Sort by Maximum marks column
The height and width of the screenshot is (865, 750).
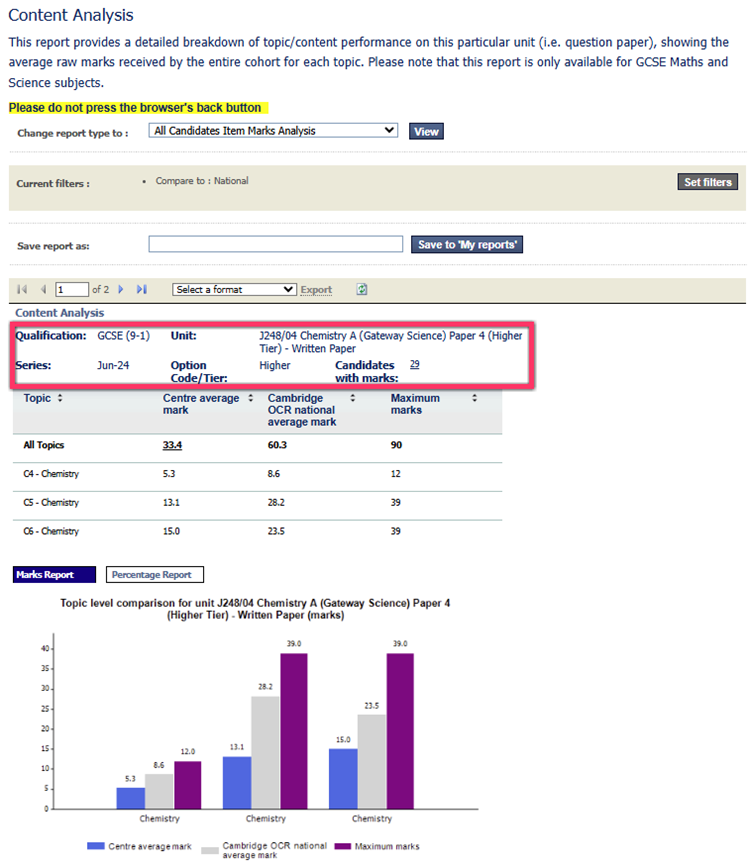click(x=474, y=398)
